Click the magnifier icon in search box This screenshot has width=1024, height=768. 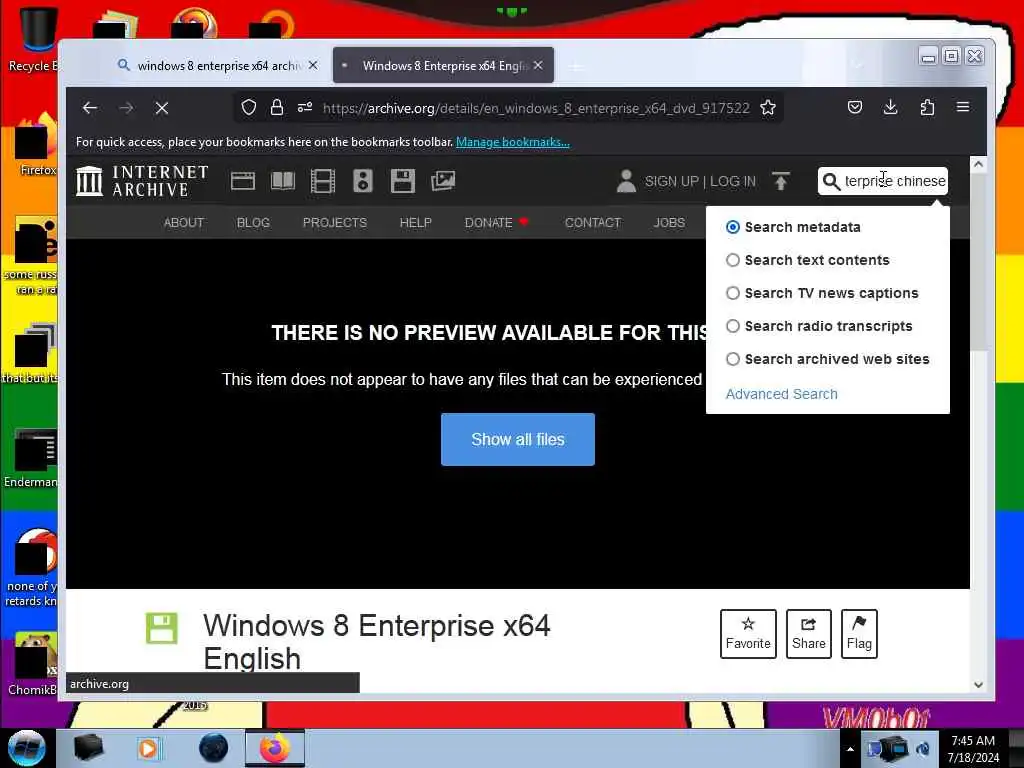(x=831, y=182)
